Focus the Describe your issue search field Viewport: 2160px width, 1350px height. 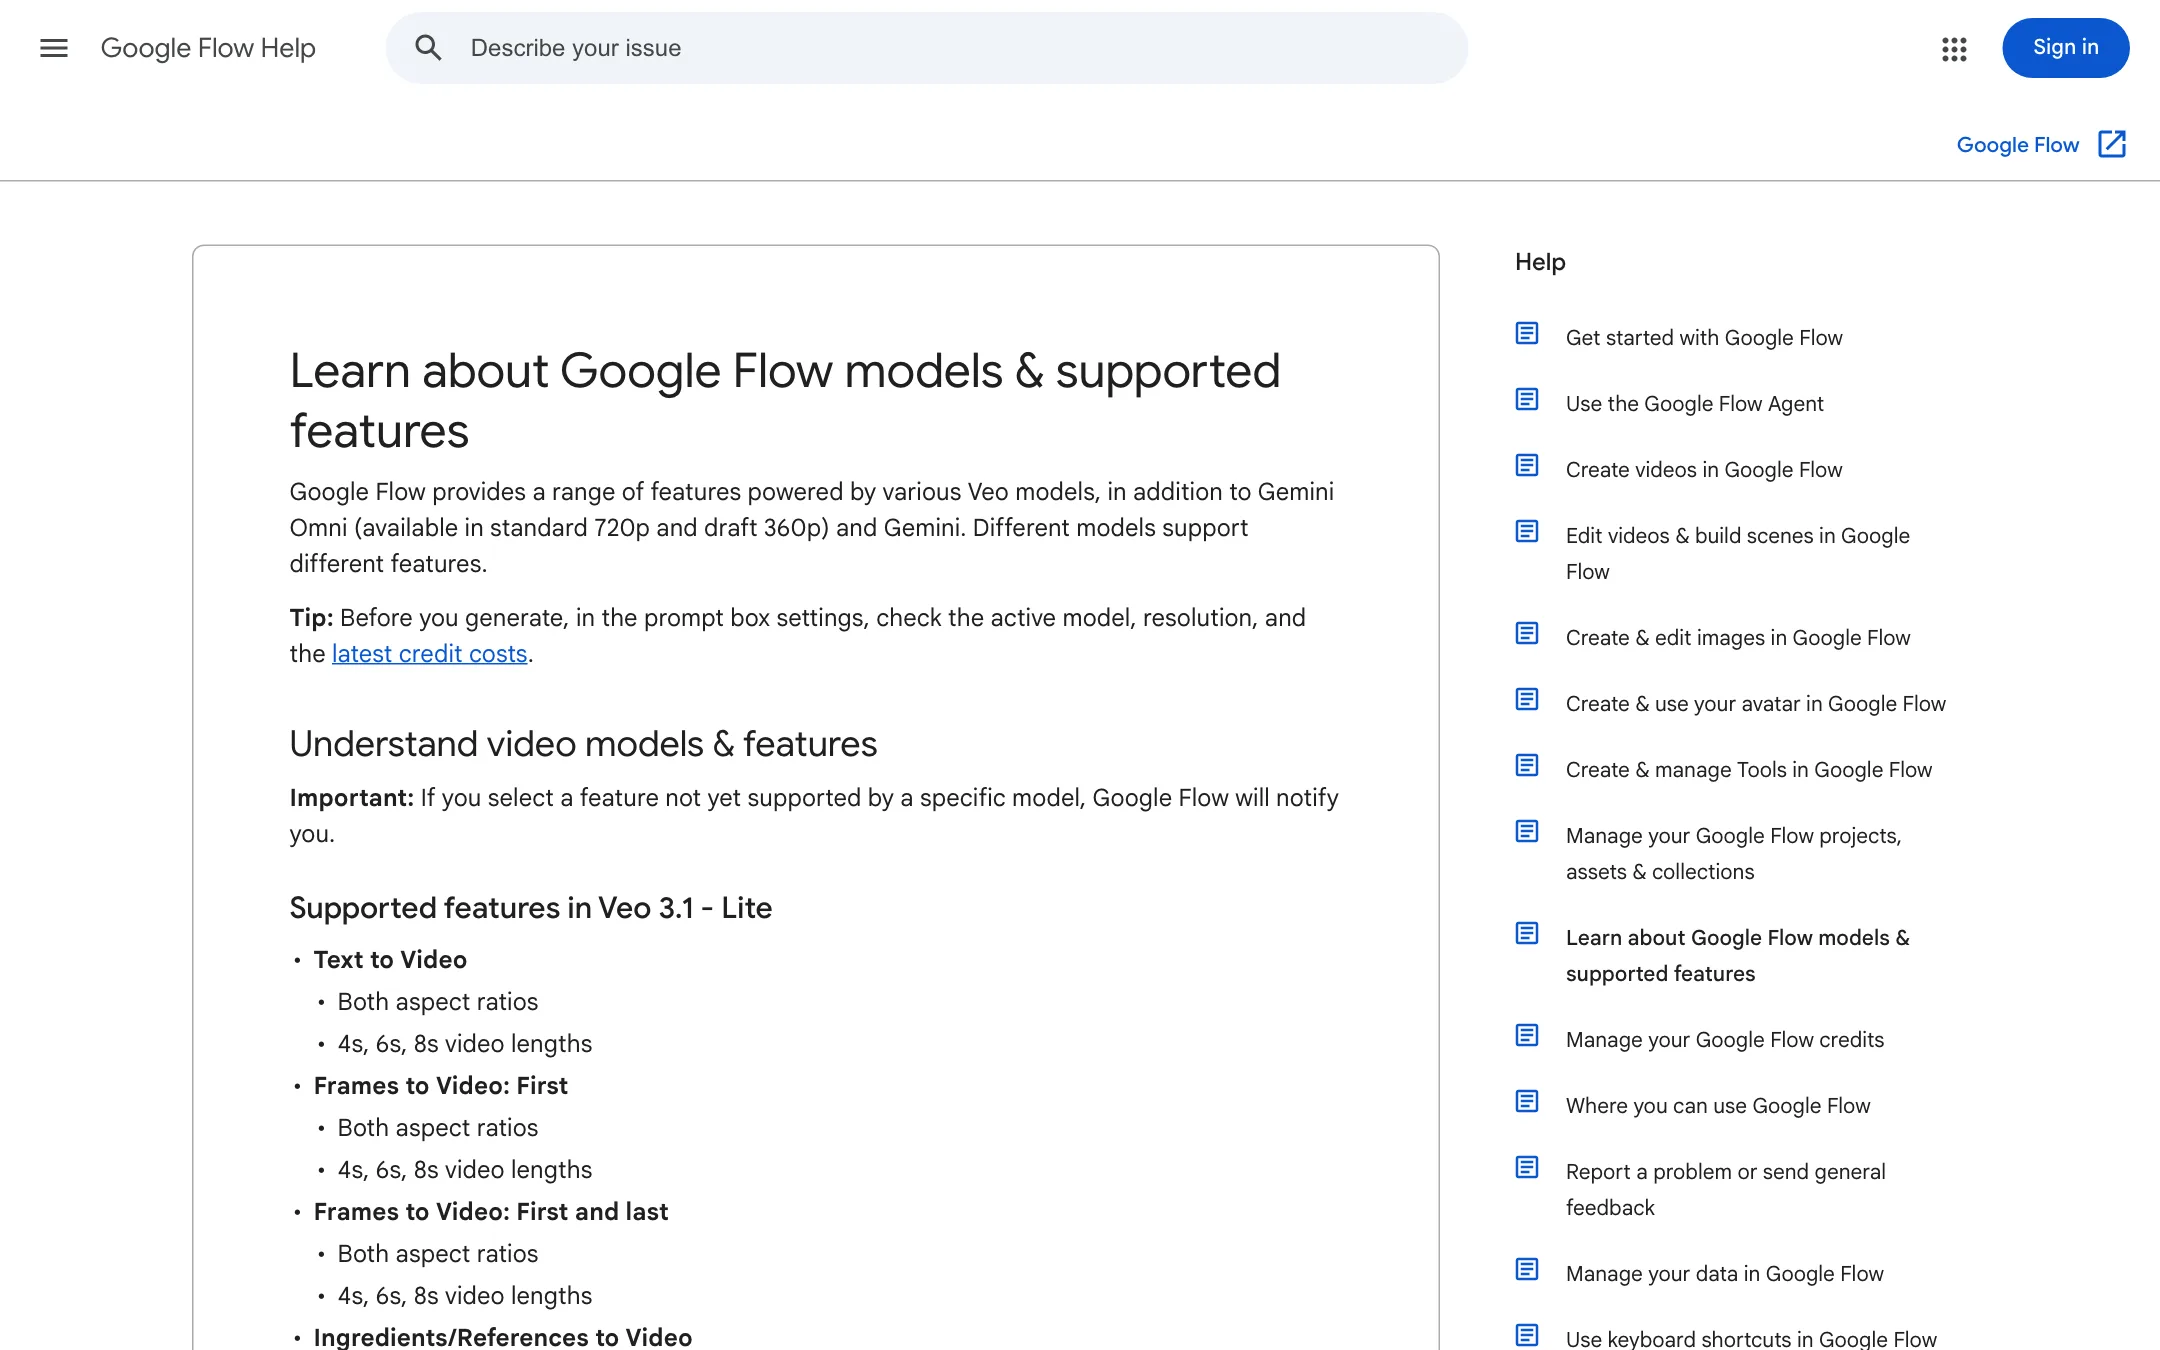927,48
